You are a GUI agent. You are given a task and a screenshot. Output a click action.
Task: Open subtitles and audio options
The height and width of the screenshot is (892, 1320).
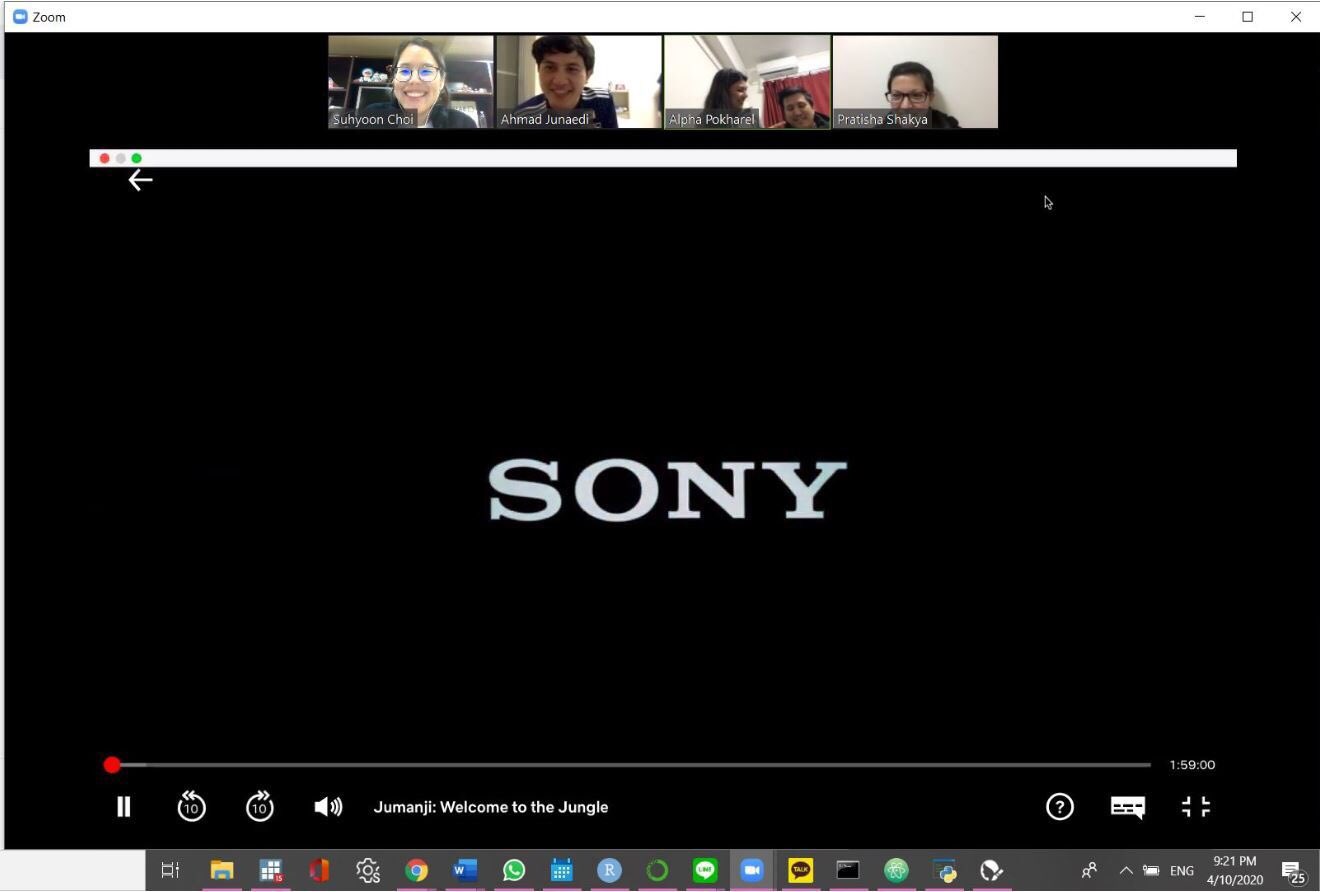1128,807
